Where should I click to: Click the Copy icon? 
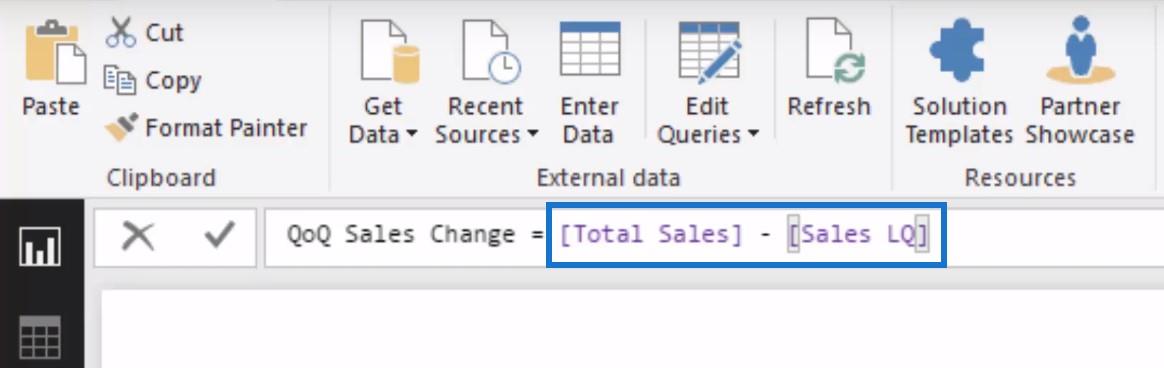[120, 80]
